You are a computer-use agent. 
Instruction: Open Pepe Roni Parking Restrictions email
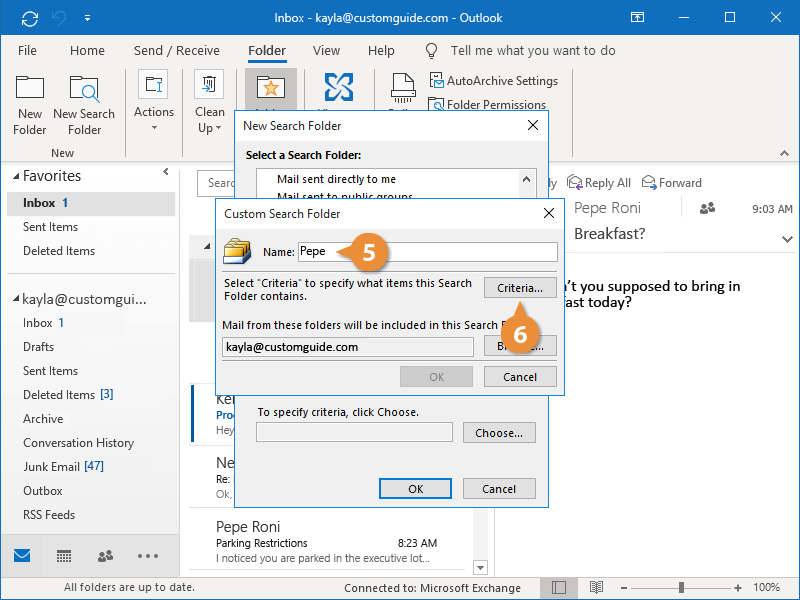click(327, 542)
